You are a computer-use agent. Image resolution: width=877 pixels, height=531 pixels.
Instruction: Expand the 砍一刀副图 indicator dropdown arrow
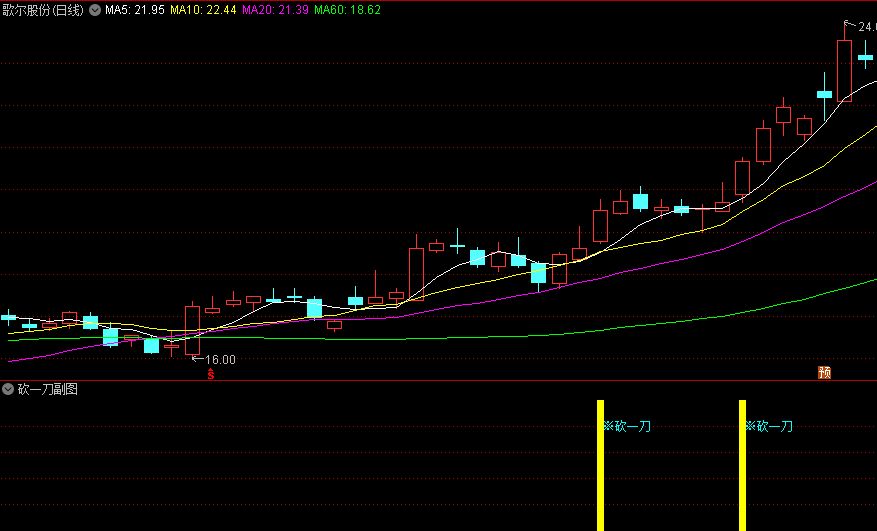coord(8,389)
